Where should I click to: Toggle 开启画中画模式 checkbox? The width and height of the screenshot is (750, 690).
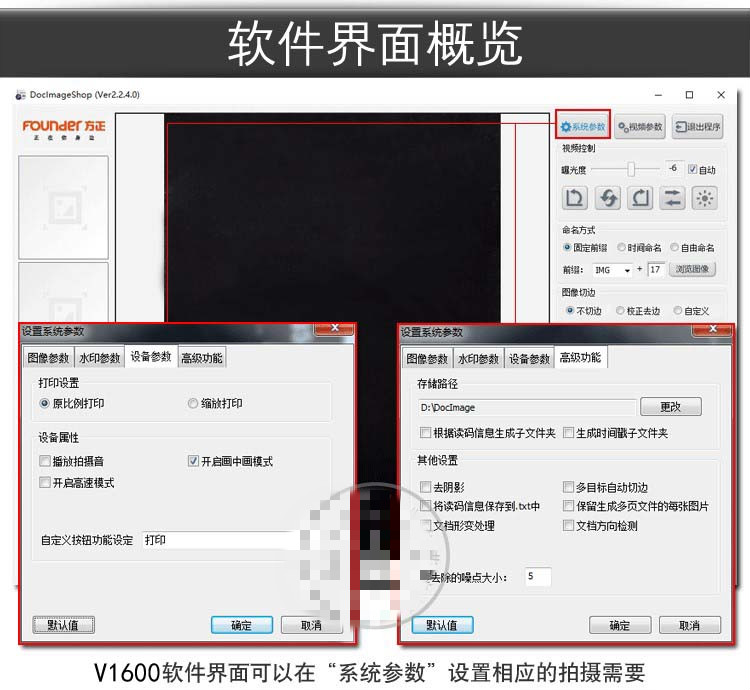tap(193, 461)
